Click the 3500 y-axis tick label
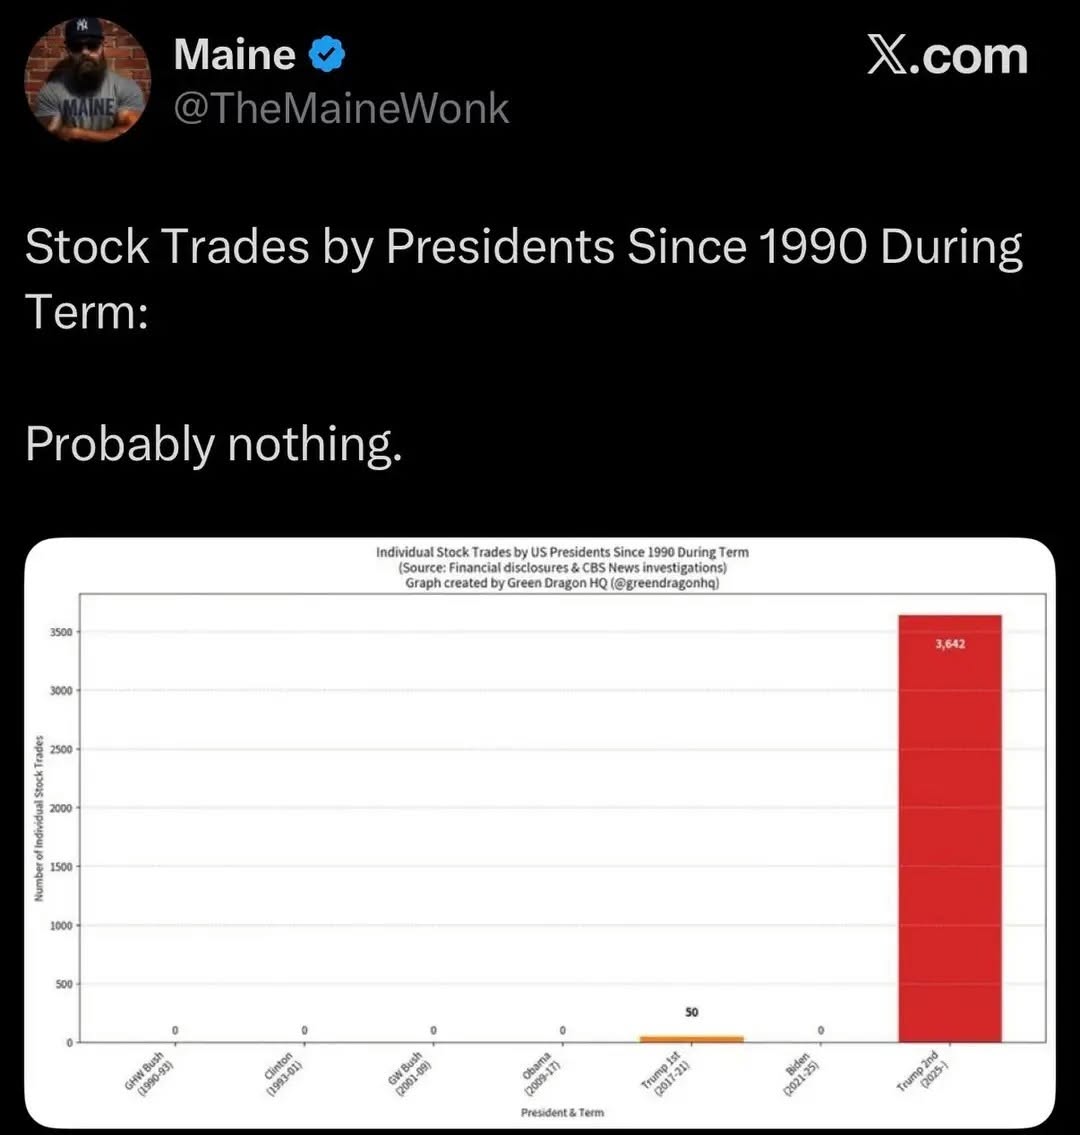Image resolution: width=1080 pixels, height=1135 pixels. click(61, 632)
